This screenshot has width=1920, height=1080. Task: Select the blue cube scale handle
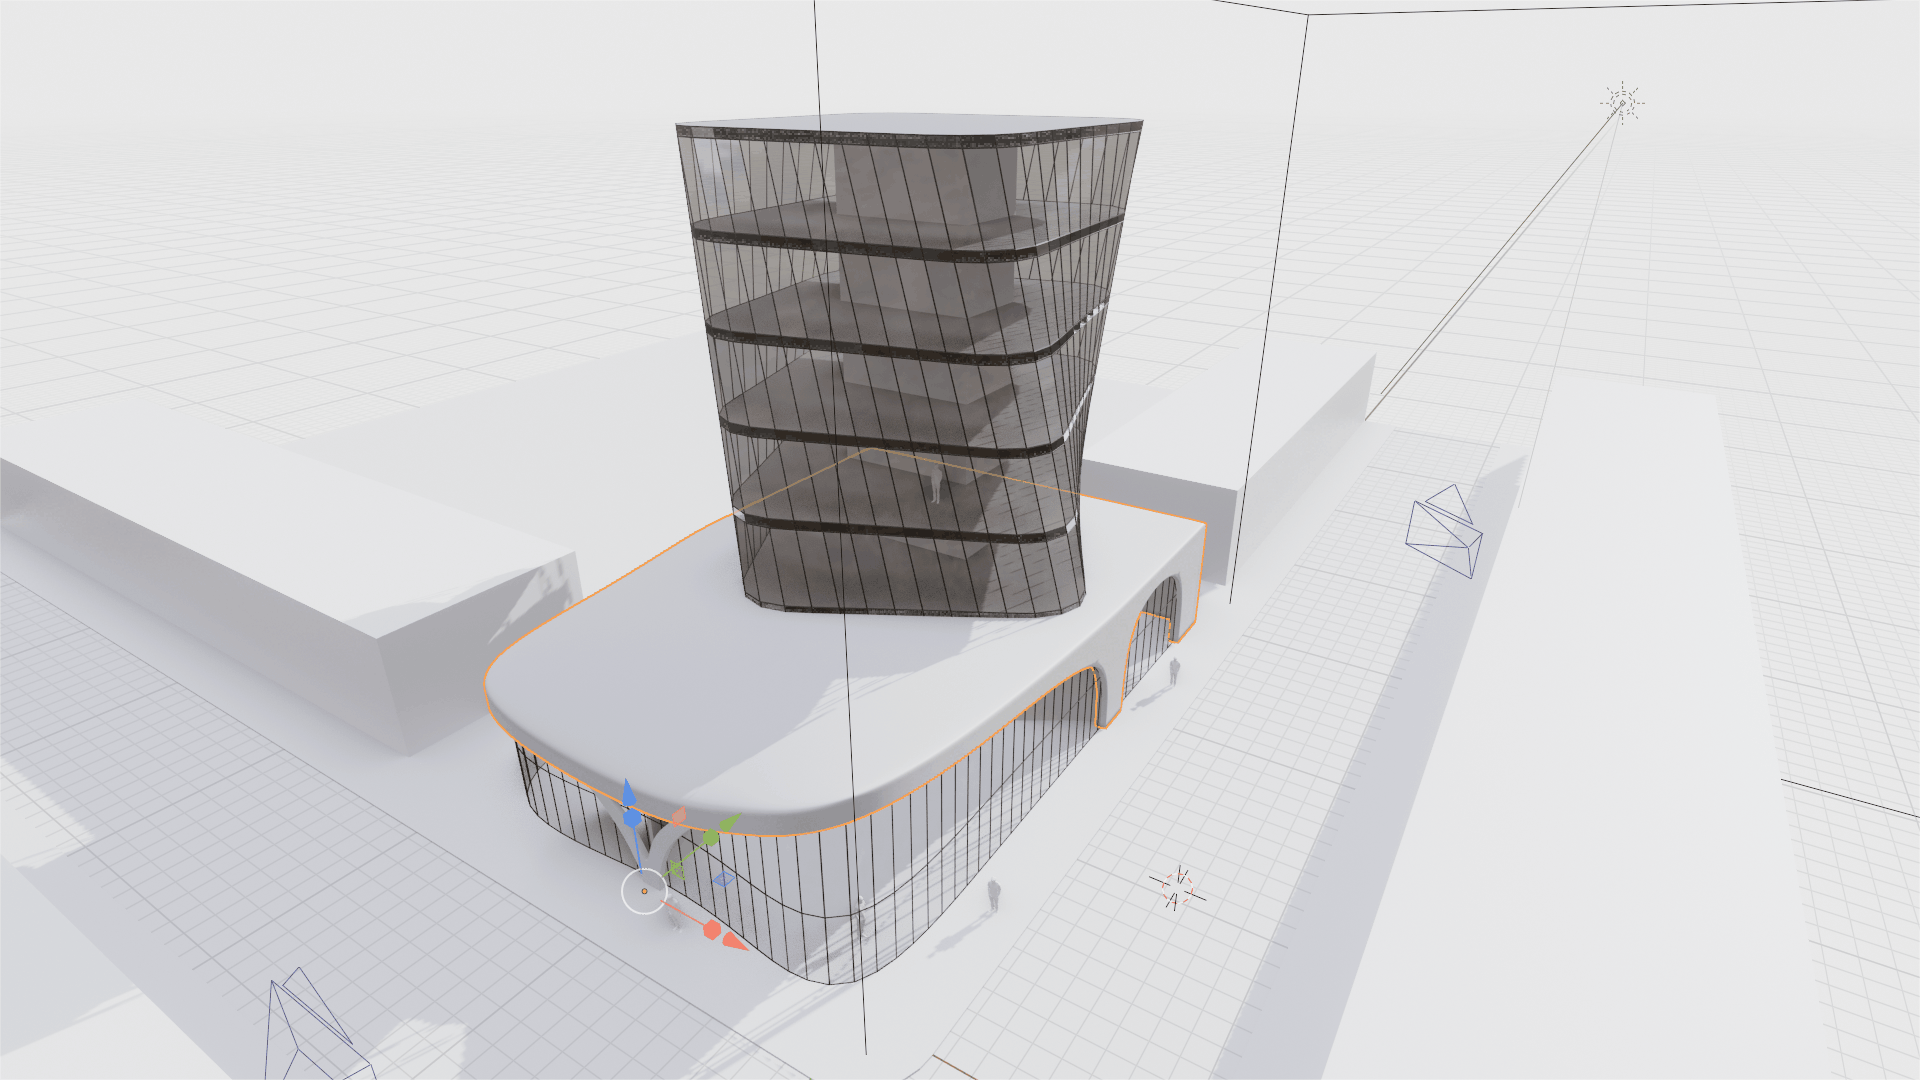631,818
